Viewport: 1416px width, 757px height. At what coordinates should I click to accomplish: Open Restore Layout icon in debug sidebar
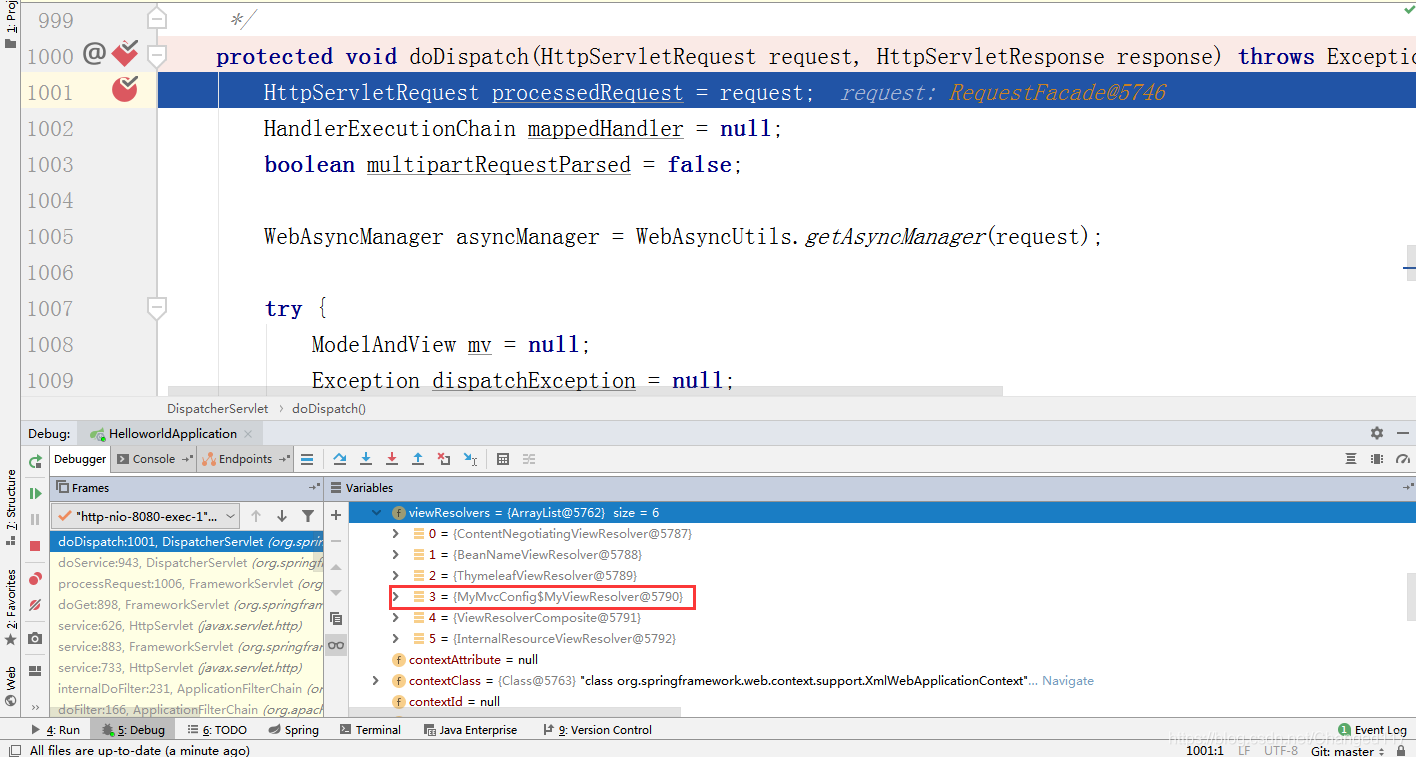pos(35,671)
